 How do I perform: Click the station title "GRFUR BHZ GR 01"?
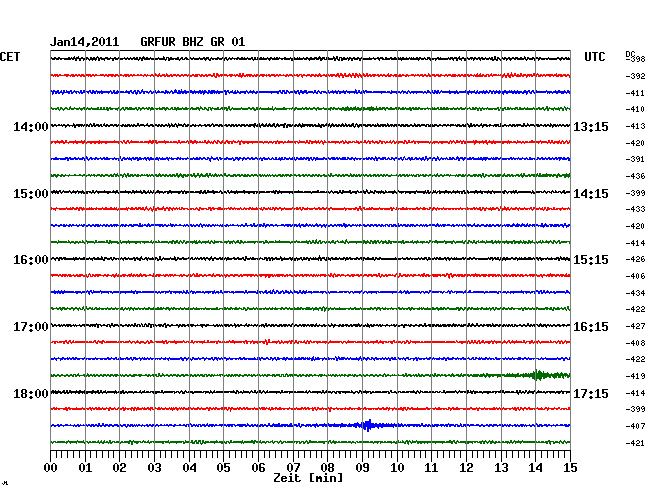click(193, 42)
